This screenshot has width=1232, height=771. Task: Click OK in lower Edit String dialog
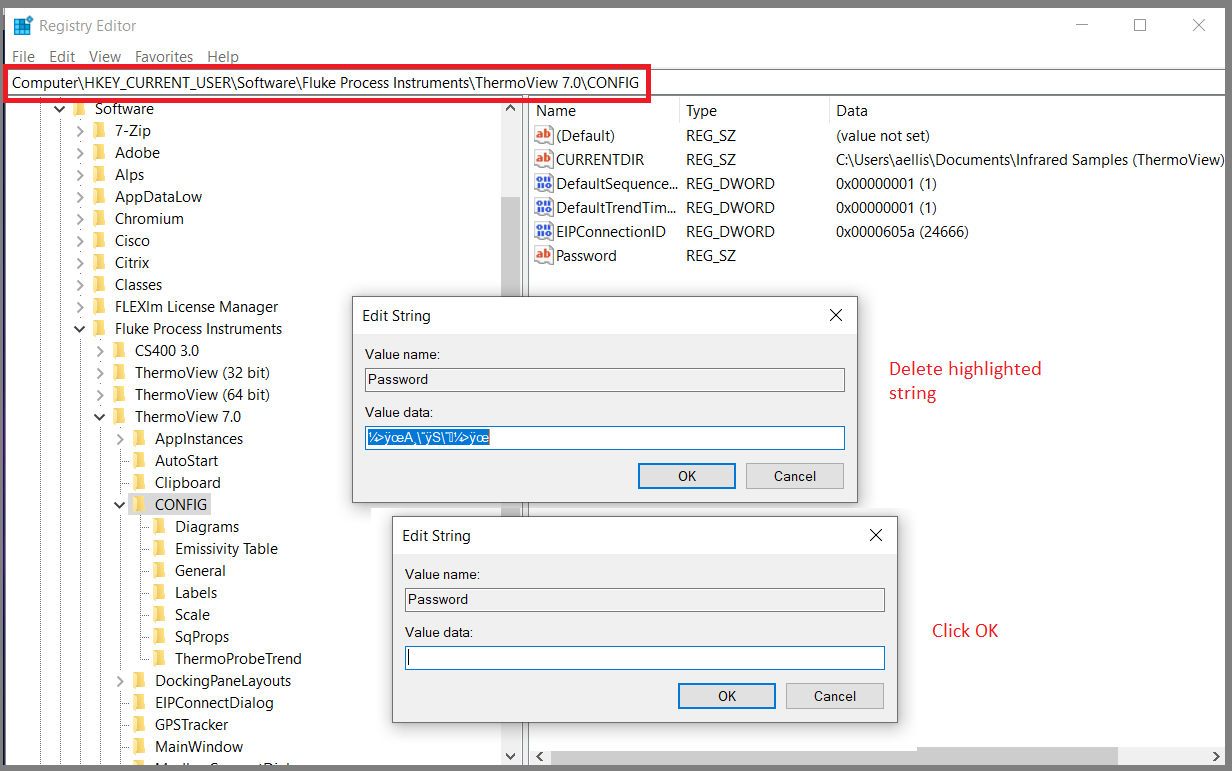click(x=727, y=696)
